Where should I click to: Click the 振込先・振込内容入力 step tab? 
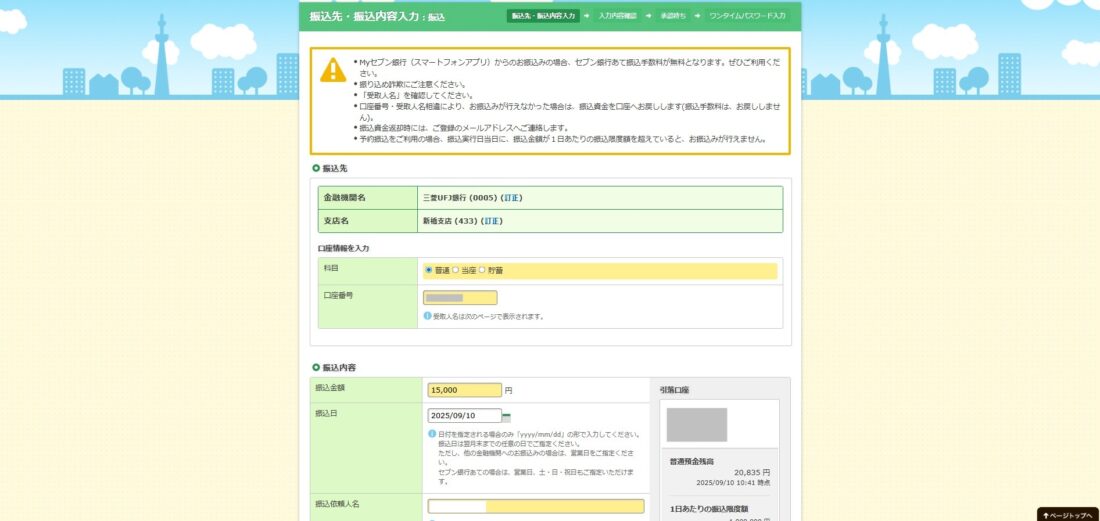544,15
